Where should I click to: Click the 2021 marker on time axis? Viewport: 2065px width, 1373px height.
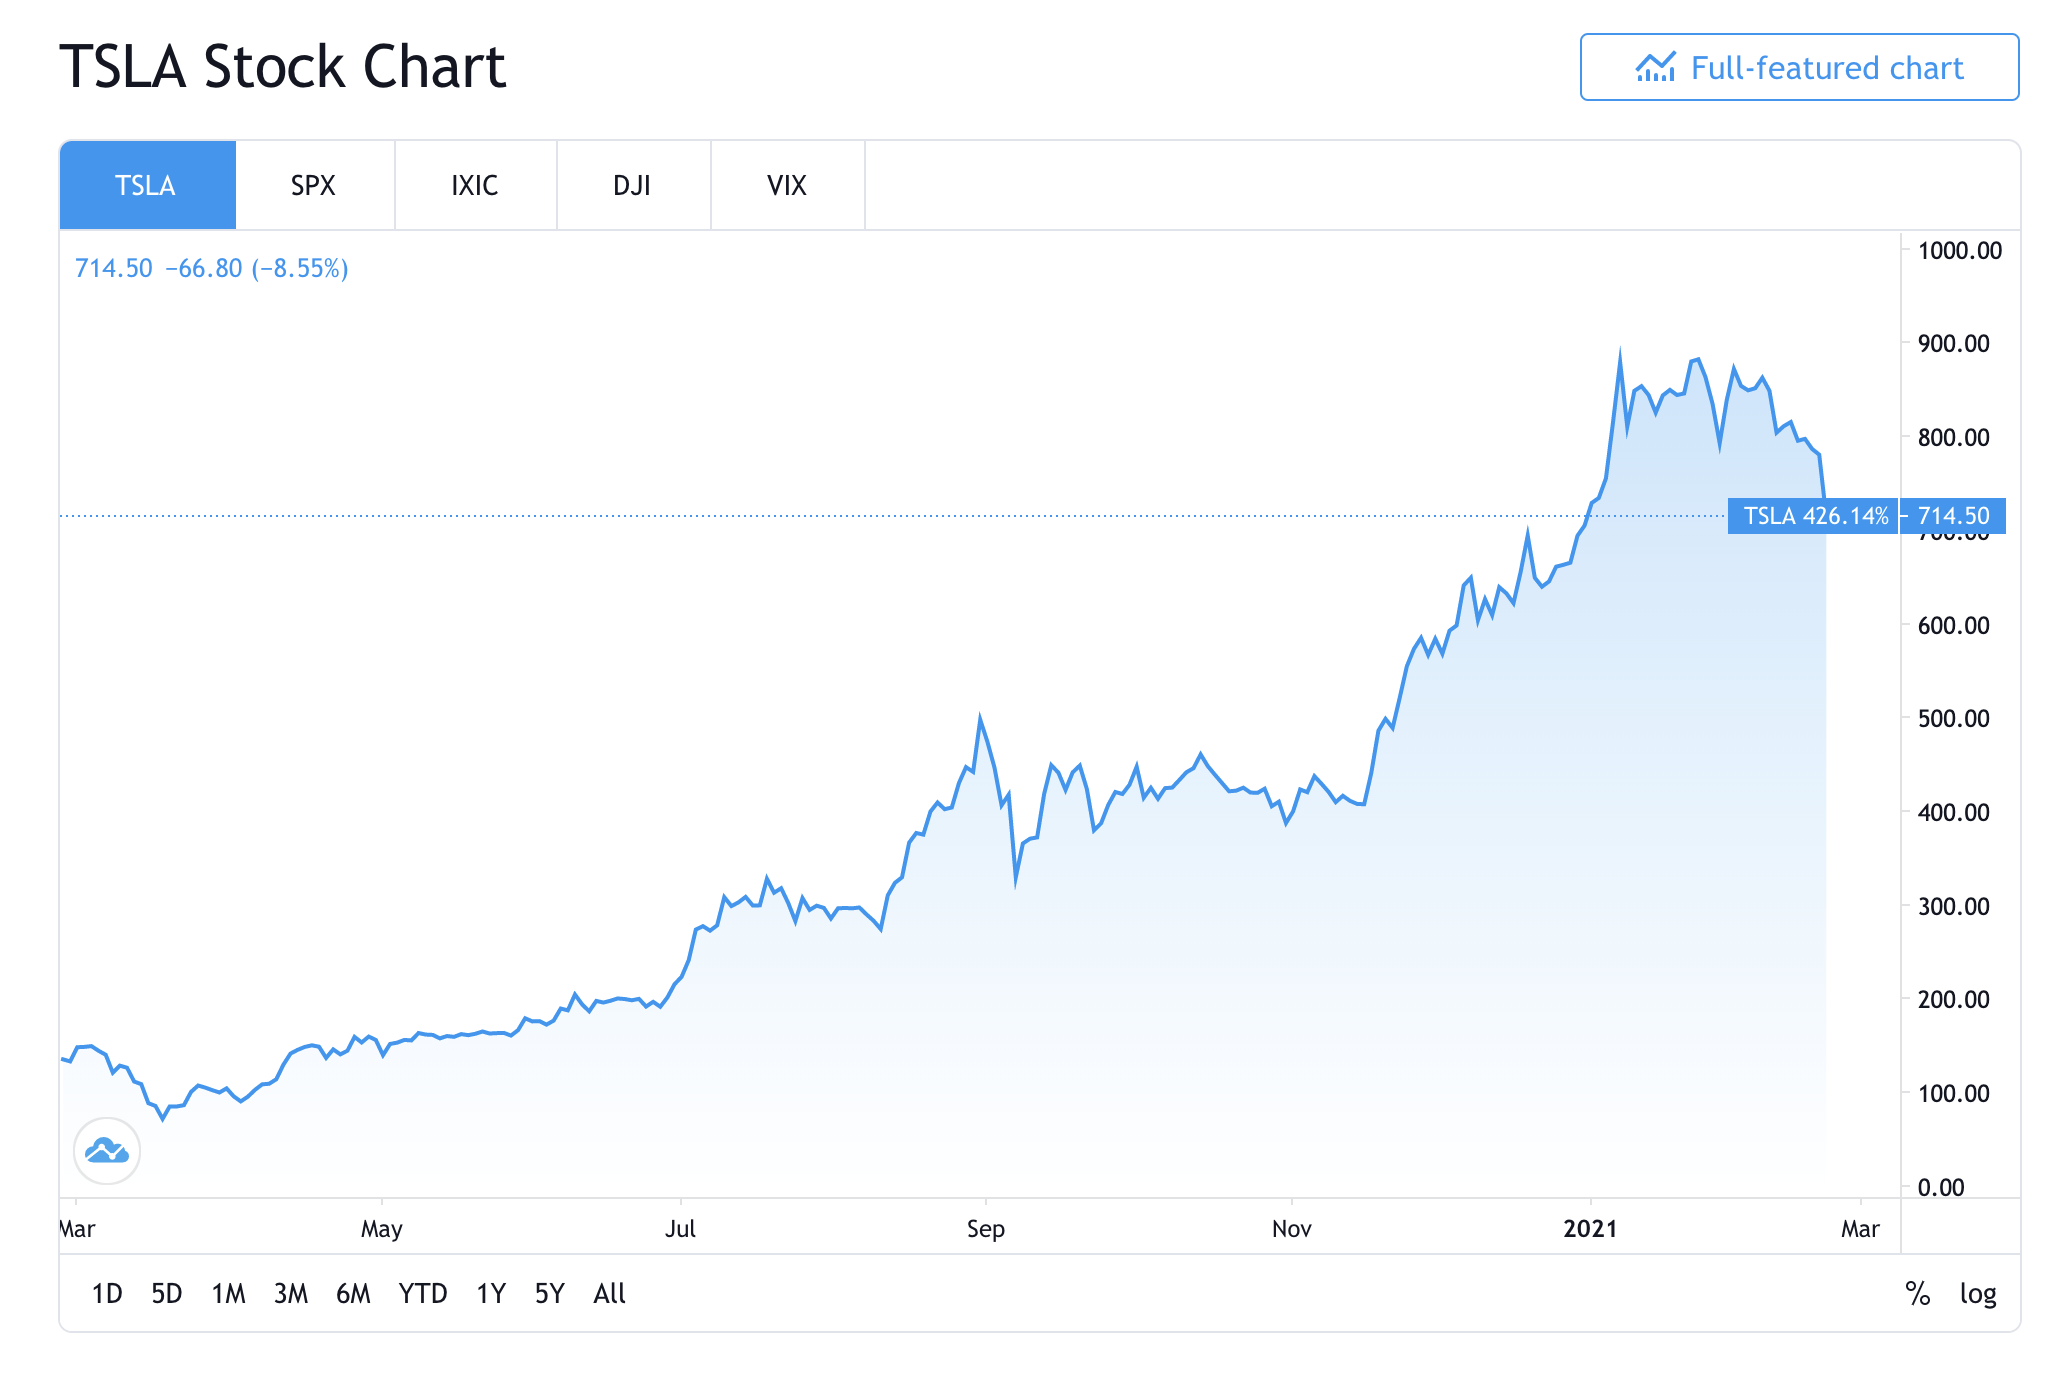click(1590, 1229)
